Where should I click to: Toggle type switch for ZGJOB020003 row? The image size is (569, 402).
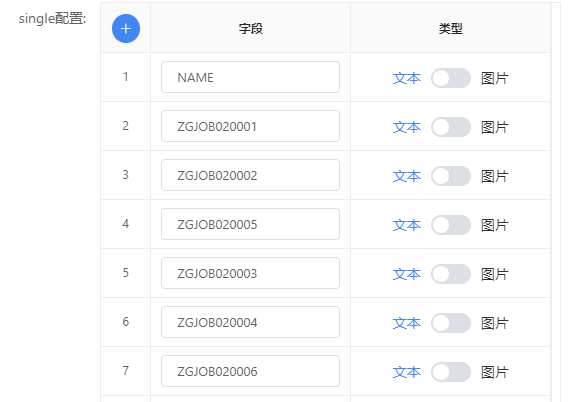[451, 274]
